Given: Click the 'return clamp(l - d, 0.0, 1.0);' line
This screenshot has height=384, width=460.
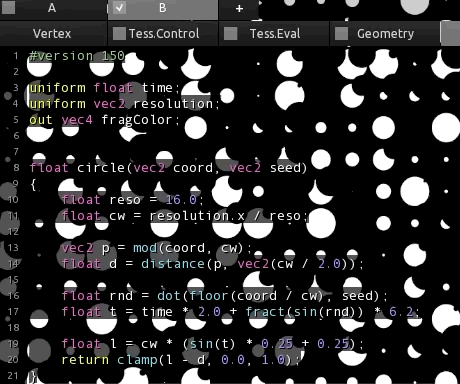Looking at the screenshot, I should tap(180, 360).
